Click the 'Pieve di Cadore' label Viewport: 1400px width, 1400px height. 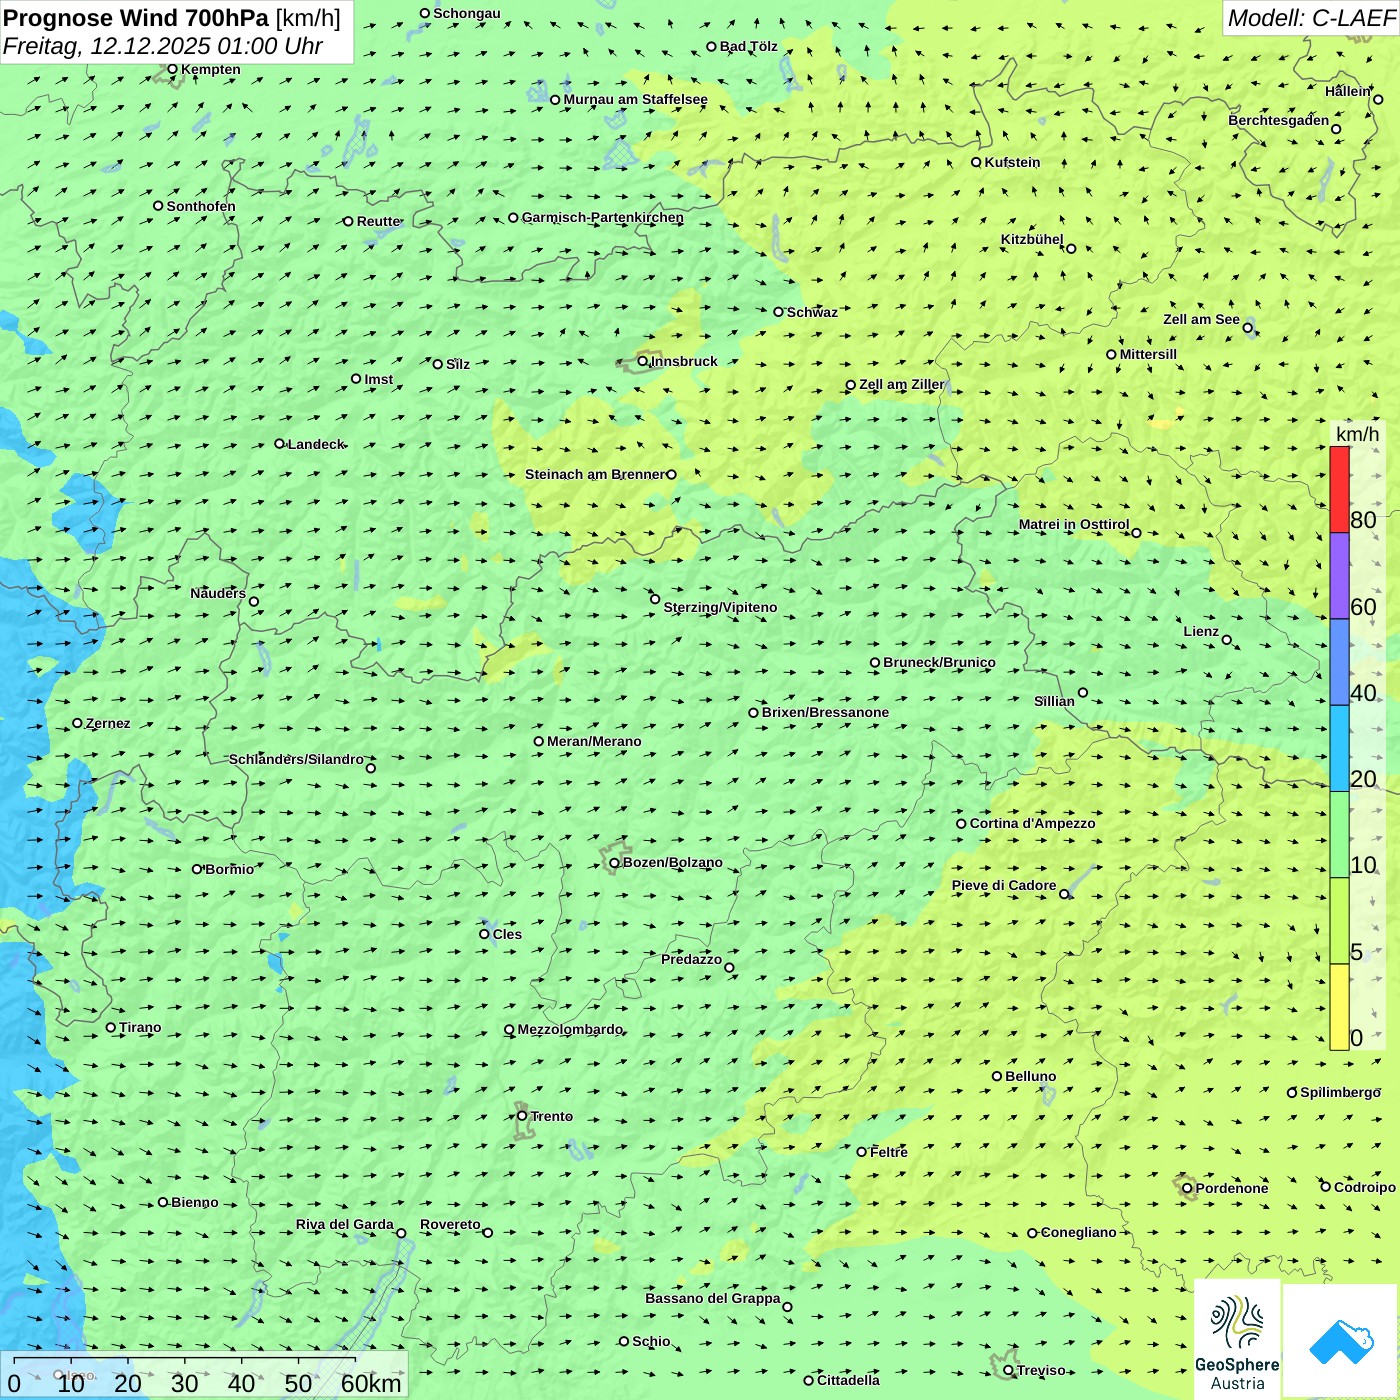(x=1004, y=885)
